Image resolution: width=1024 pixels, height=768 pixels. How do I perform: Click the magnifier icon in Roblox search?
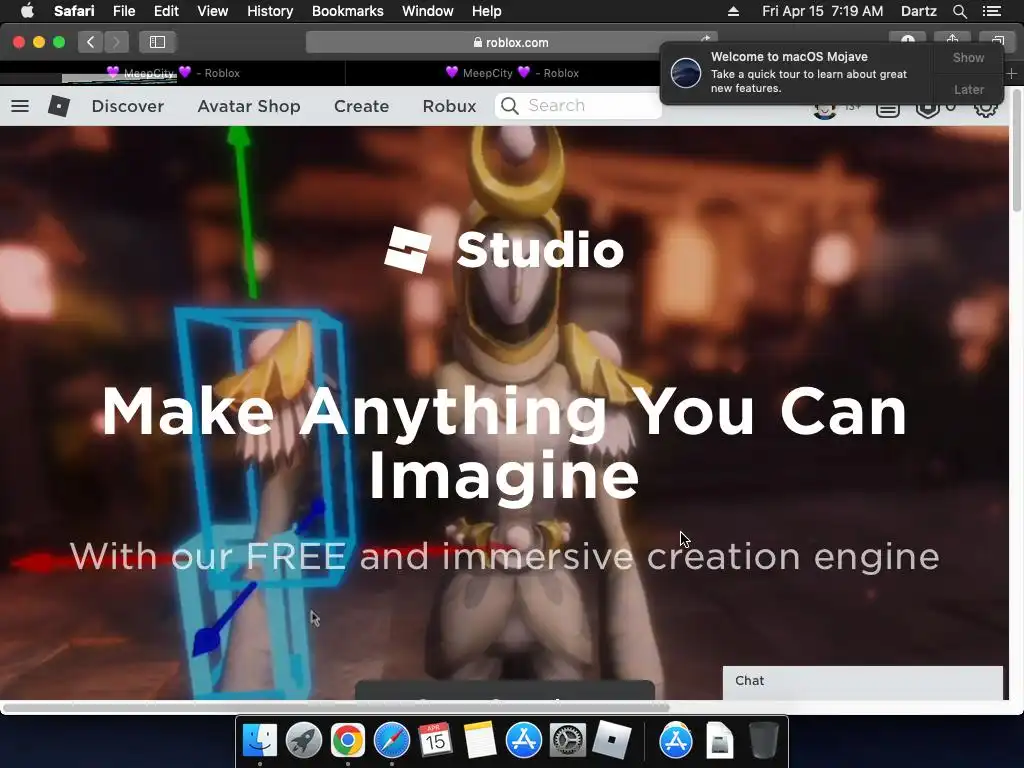point(510,106)
